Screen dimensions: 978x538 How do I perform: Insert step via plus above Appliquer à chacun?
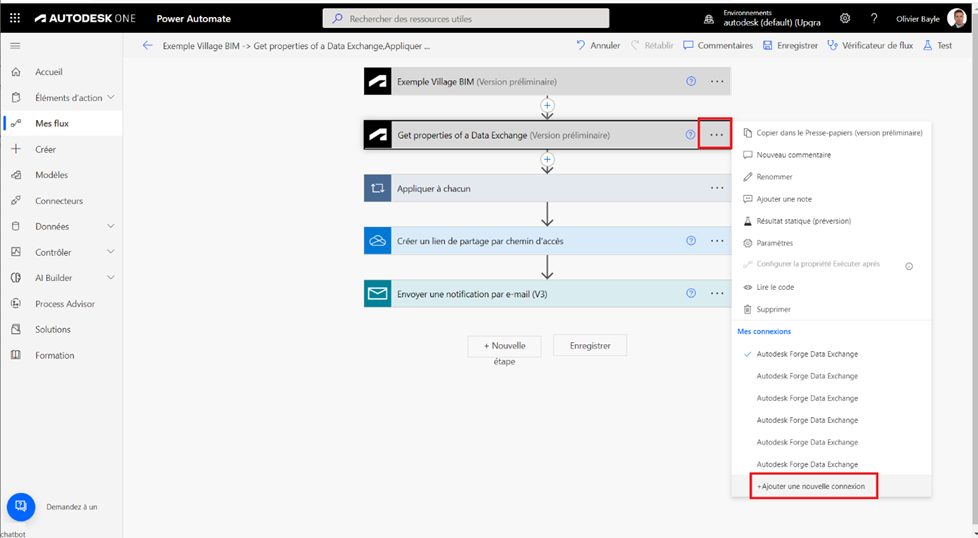click(547, 159)
